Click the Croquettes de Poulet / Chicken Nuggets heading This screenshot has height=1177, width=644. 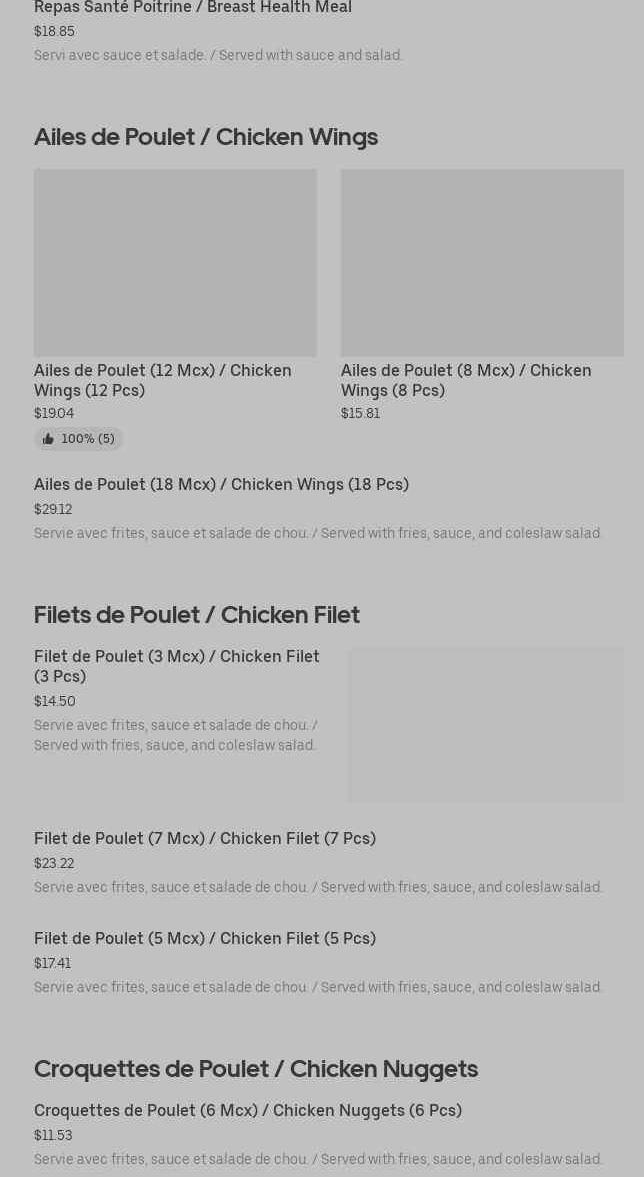(x=256, y=1068)
